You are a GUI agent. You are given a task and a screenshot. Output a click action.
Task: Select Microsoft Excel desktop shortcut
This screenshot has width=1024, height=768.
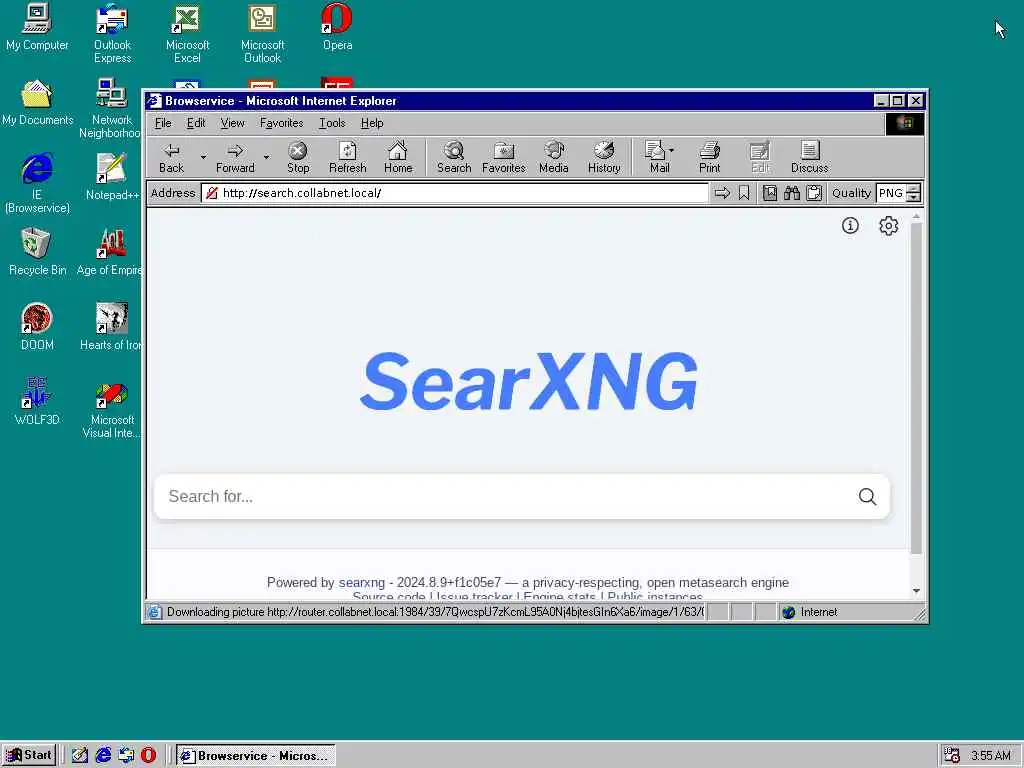(x=187, y=33)
